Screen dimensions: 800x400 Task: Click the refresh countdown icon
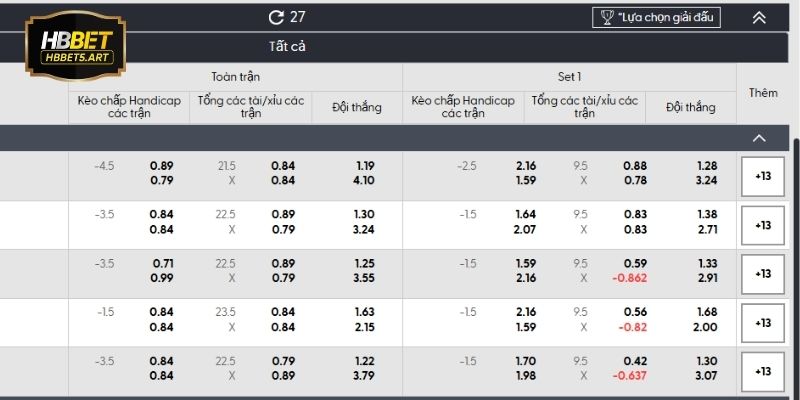coord(277,17)
